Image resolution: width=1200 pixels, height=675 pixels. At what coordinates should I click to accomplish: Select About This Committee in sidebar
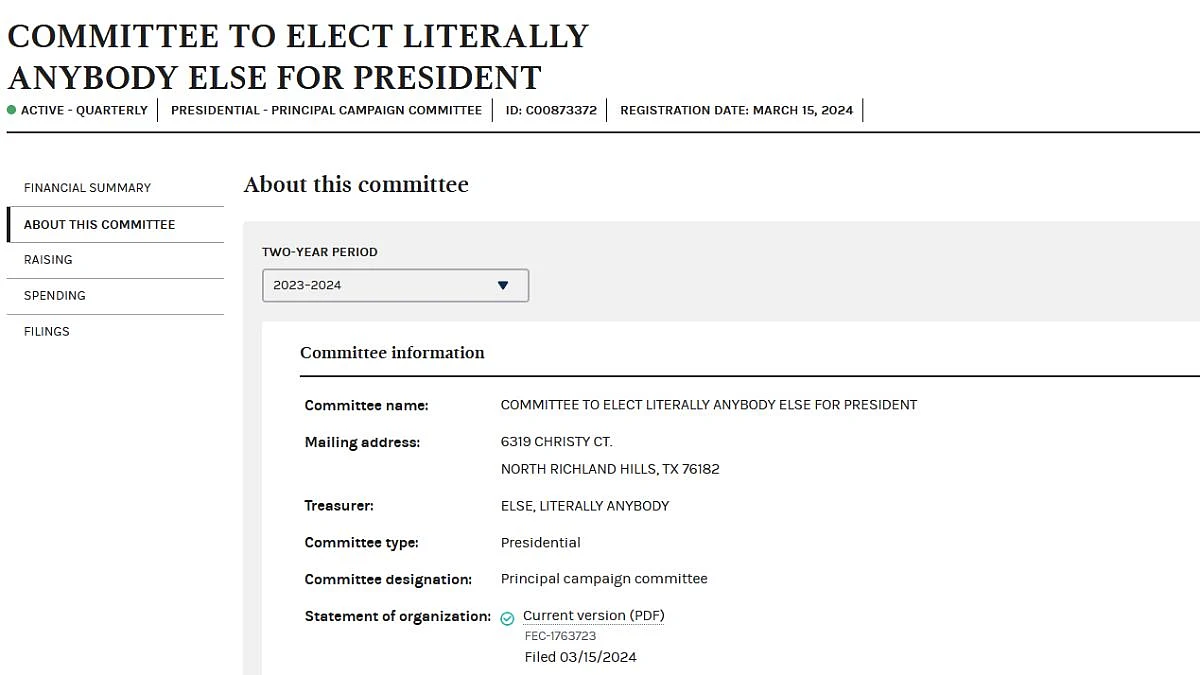tap(99, 225)
